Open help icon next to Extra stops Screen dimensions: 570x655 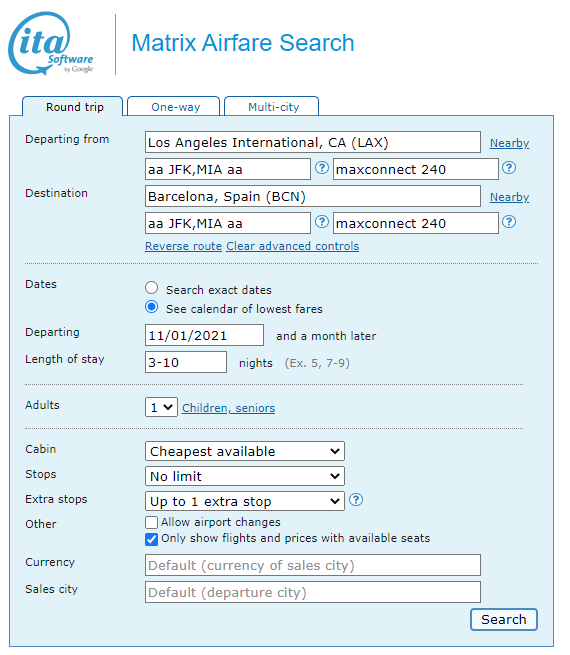click(356, 500)
